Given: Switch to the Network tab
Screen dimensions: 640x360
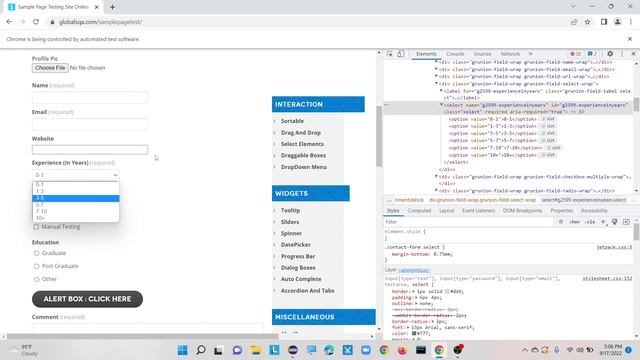Looking at the screenshot, I should (x=510, y=54).
